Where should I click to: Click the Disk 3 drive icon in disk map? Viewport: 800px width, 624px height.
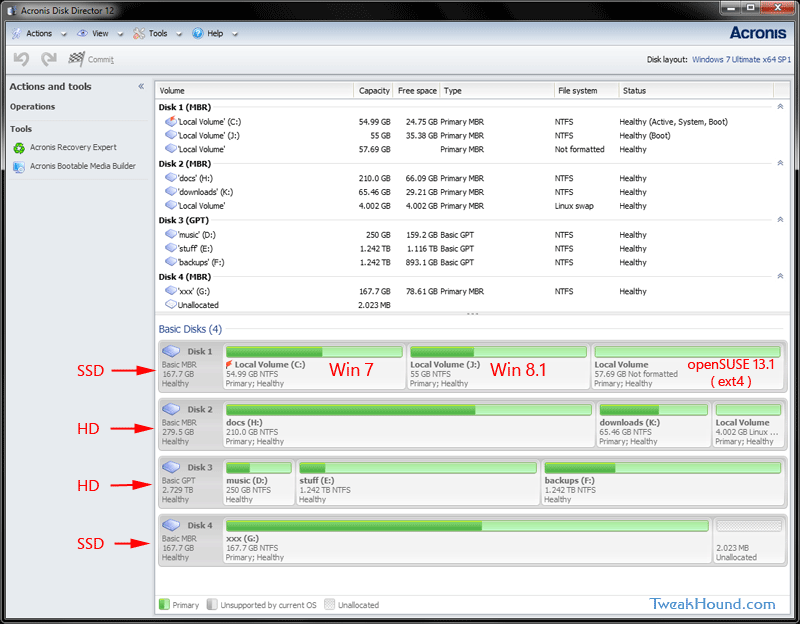[171, 467]
